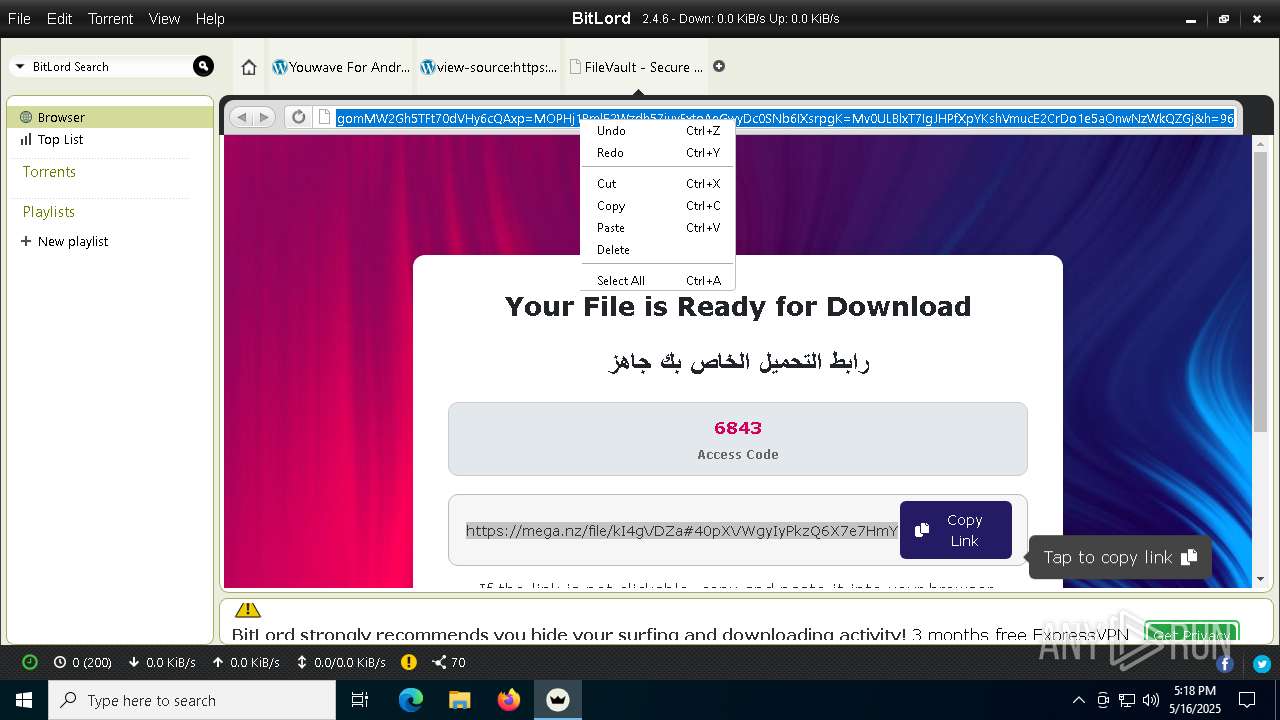Choose Delete in the context menu
This screenshot has width=1280, height=720.
coord(658,250)
